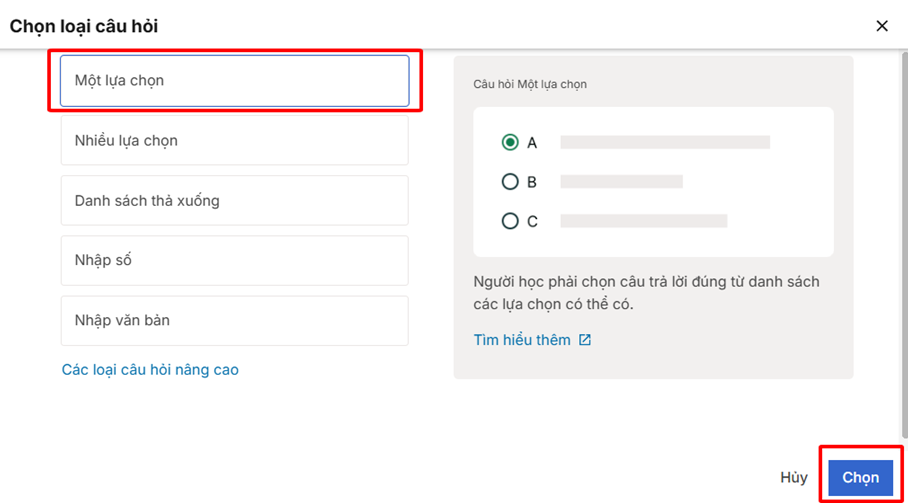Screen dimensions: 908x503
Task: Select the 'Nhập số' question type
Action: [x=234, y=261]
